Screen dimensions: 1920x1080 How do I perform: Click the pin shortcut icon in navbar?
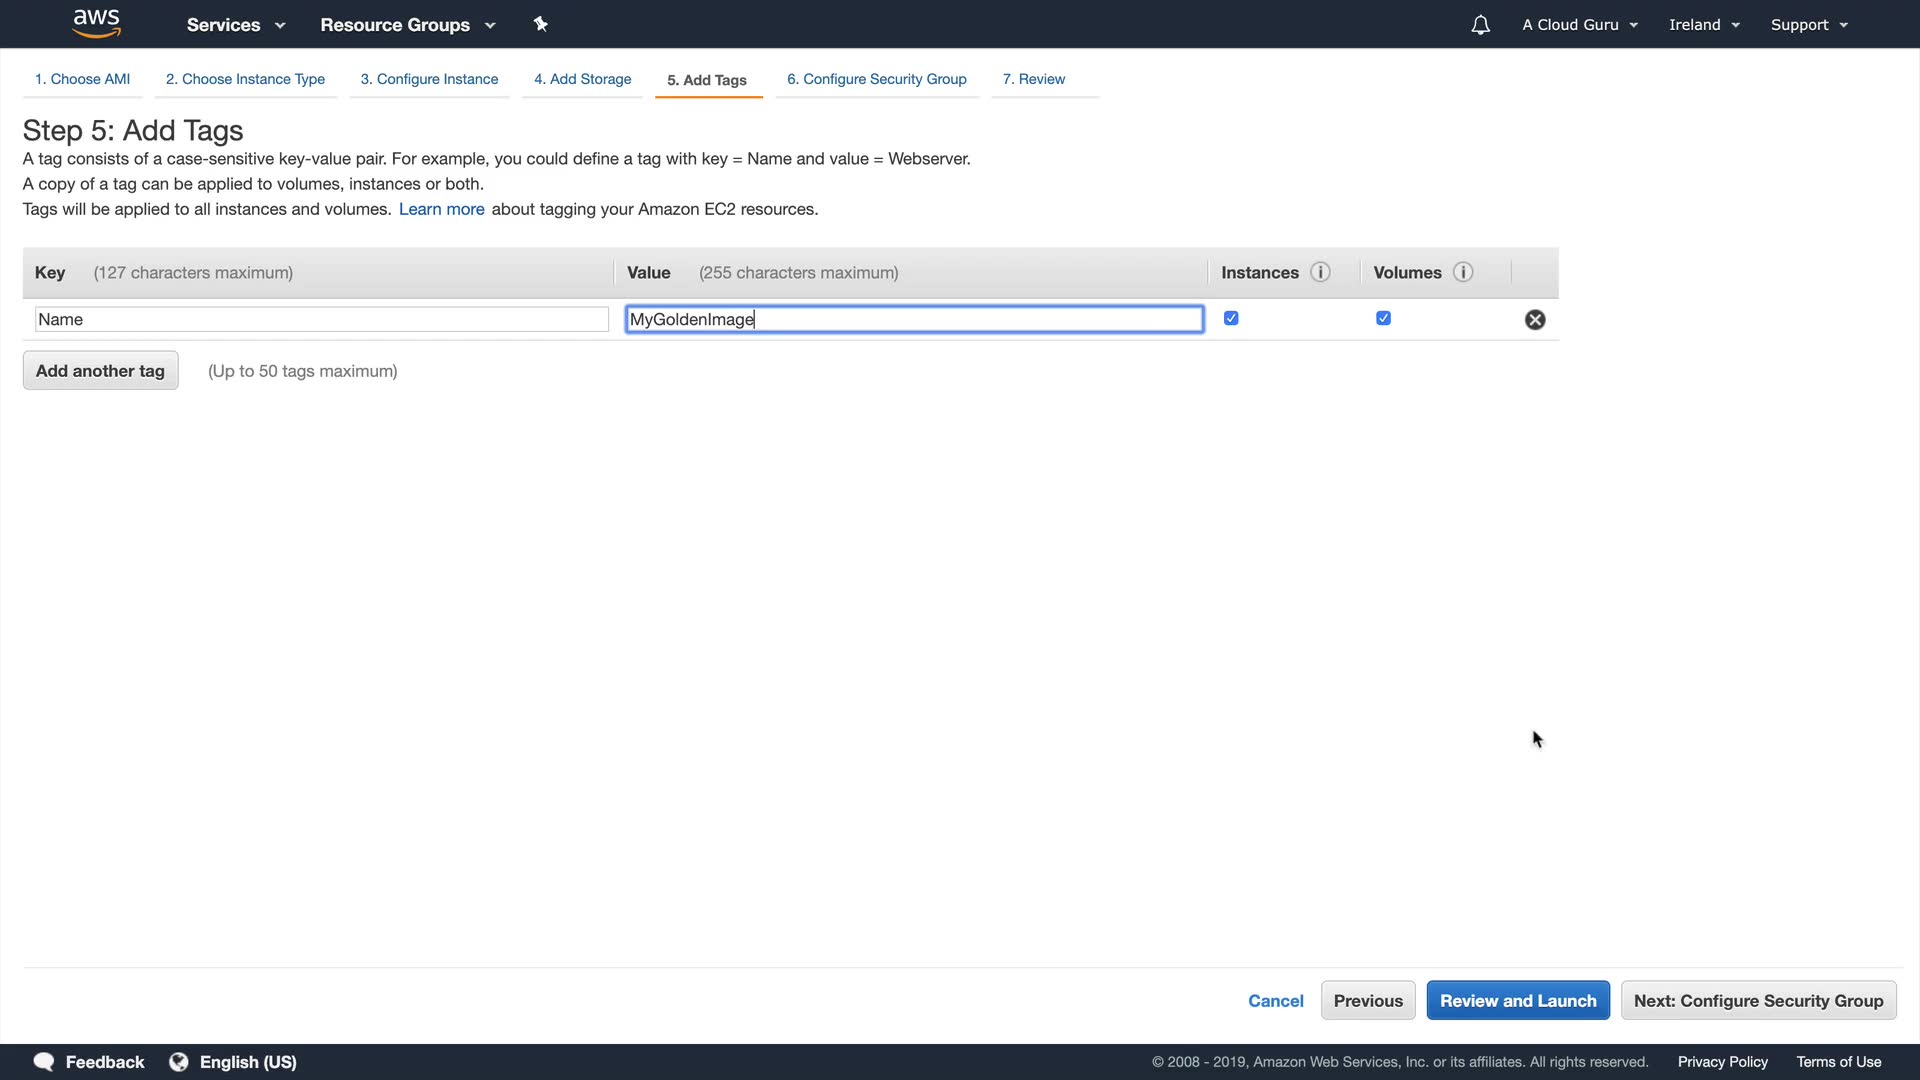[541, 24]
